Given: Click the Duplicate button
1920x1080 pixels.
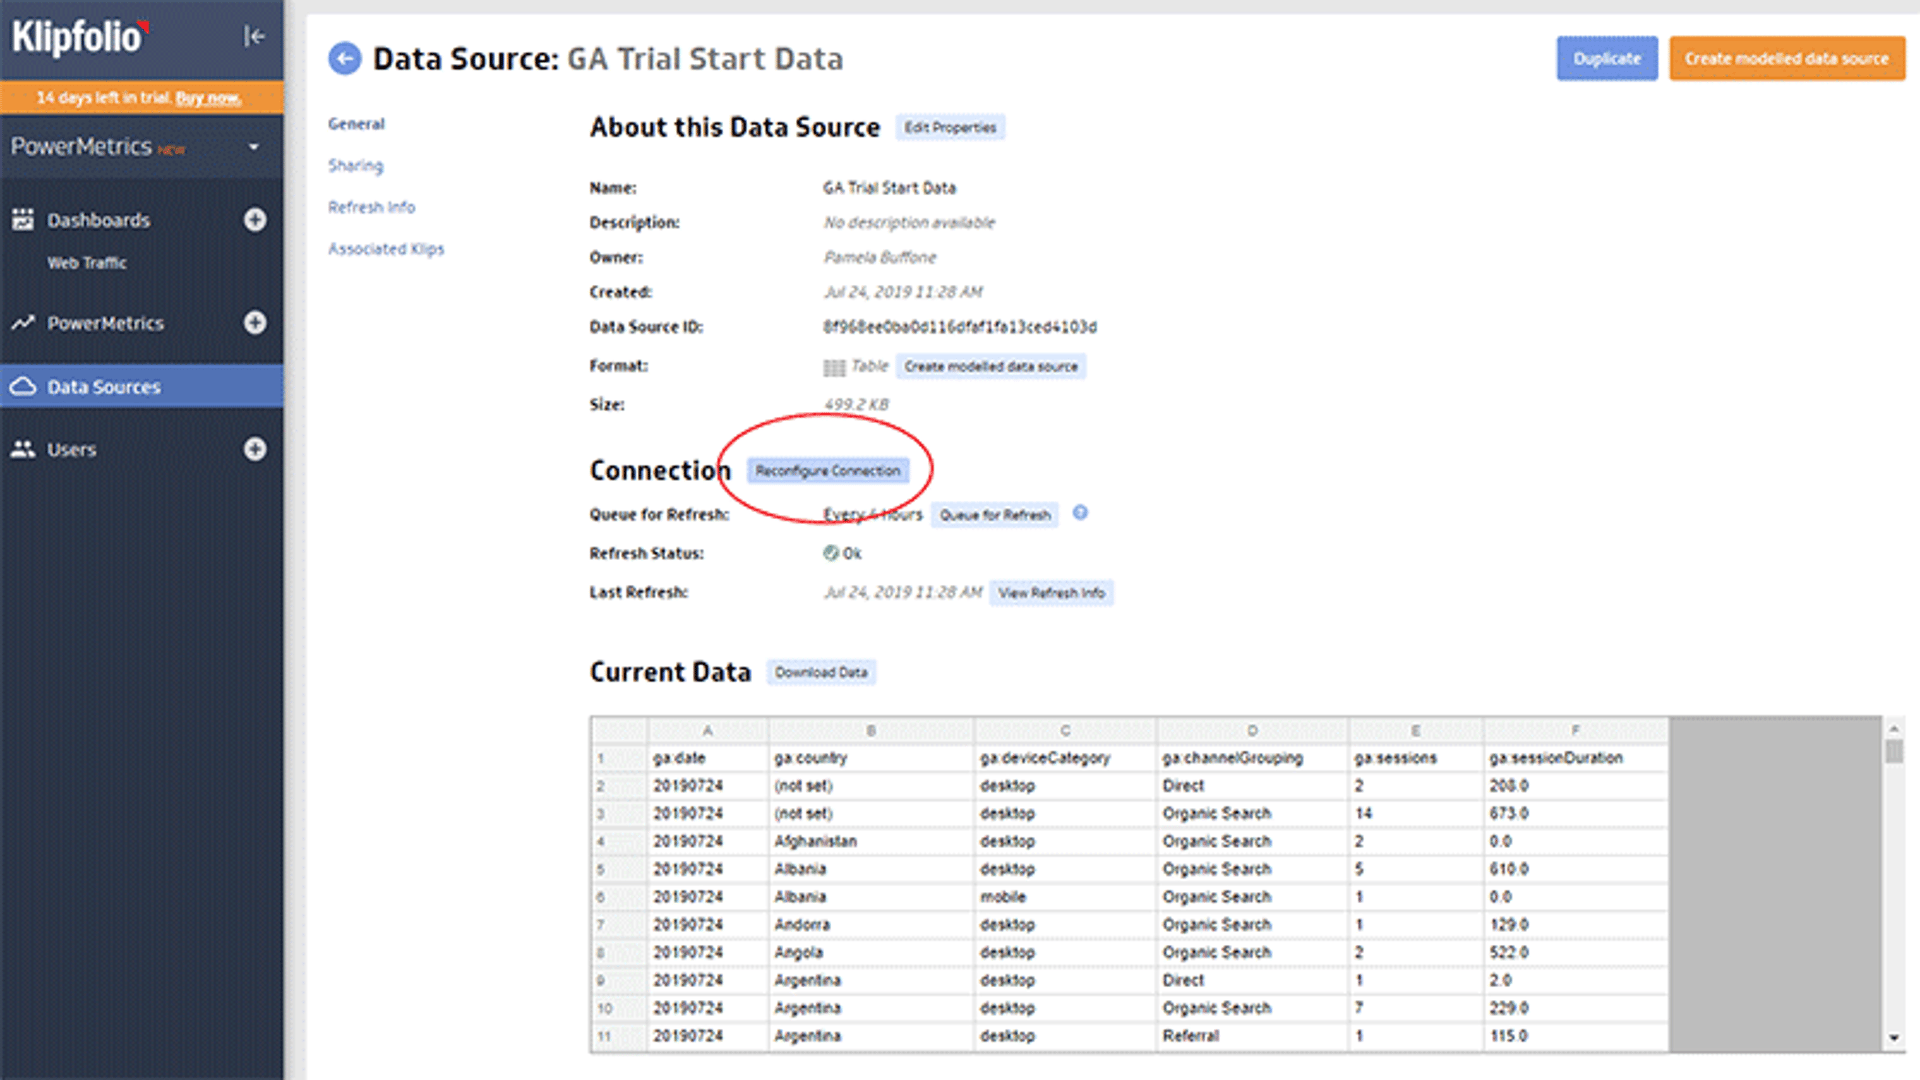Looking at the screenshot, I should pyautogui.click(x=1606, y=58).
